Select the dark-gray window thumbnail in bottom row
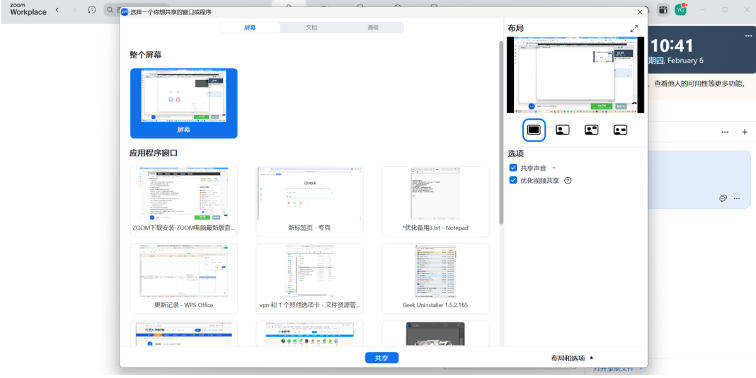 tap(435, 334)
